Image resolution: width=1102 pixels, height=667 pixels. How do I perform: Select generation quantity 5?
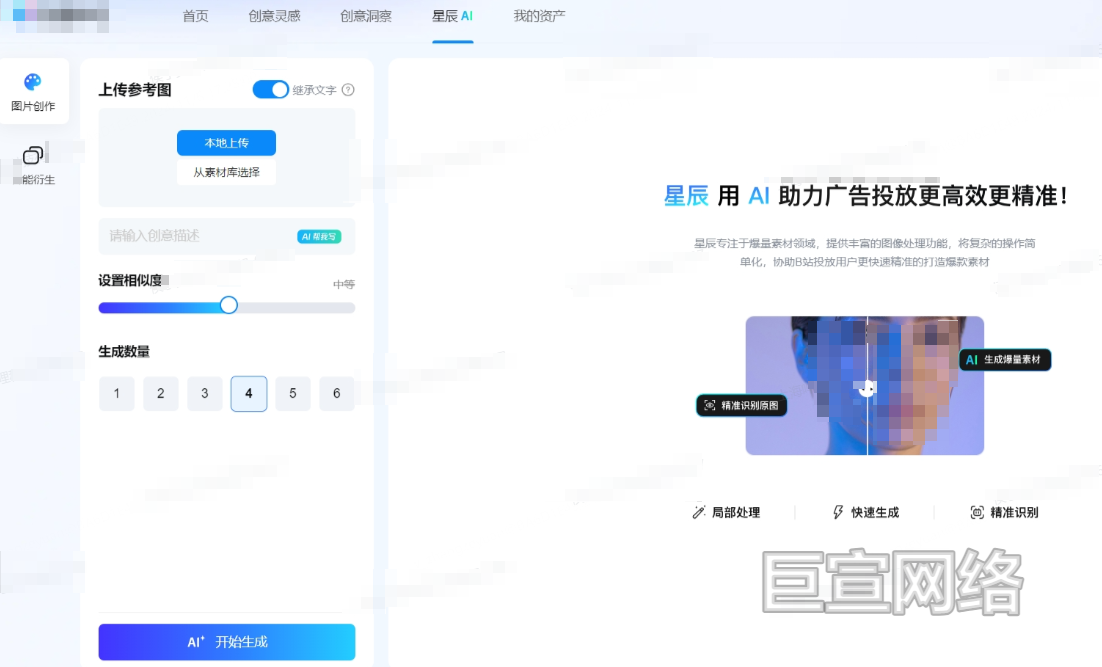click(x=293, y=394)
